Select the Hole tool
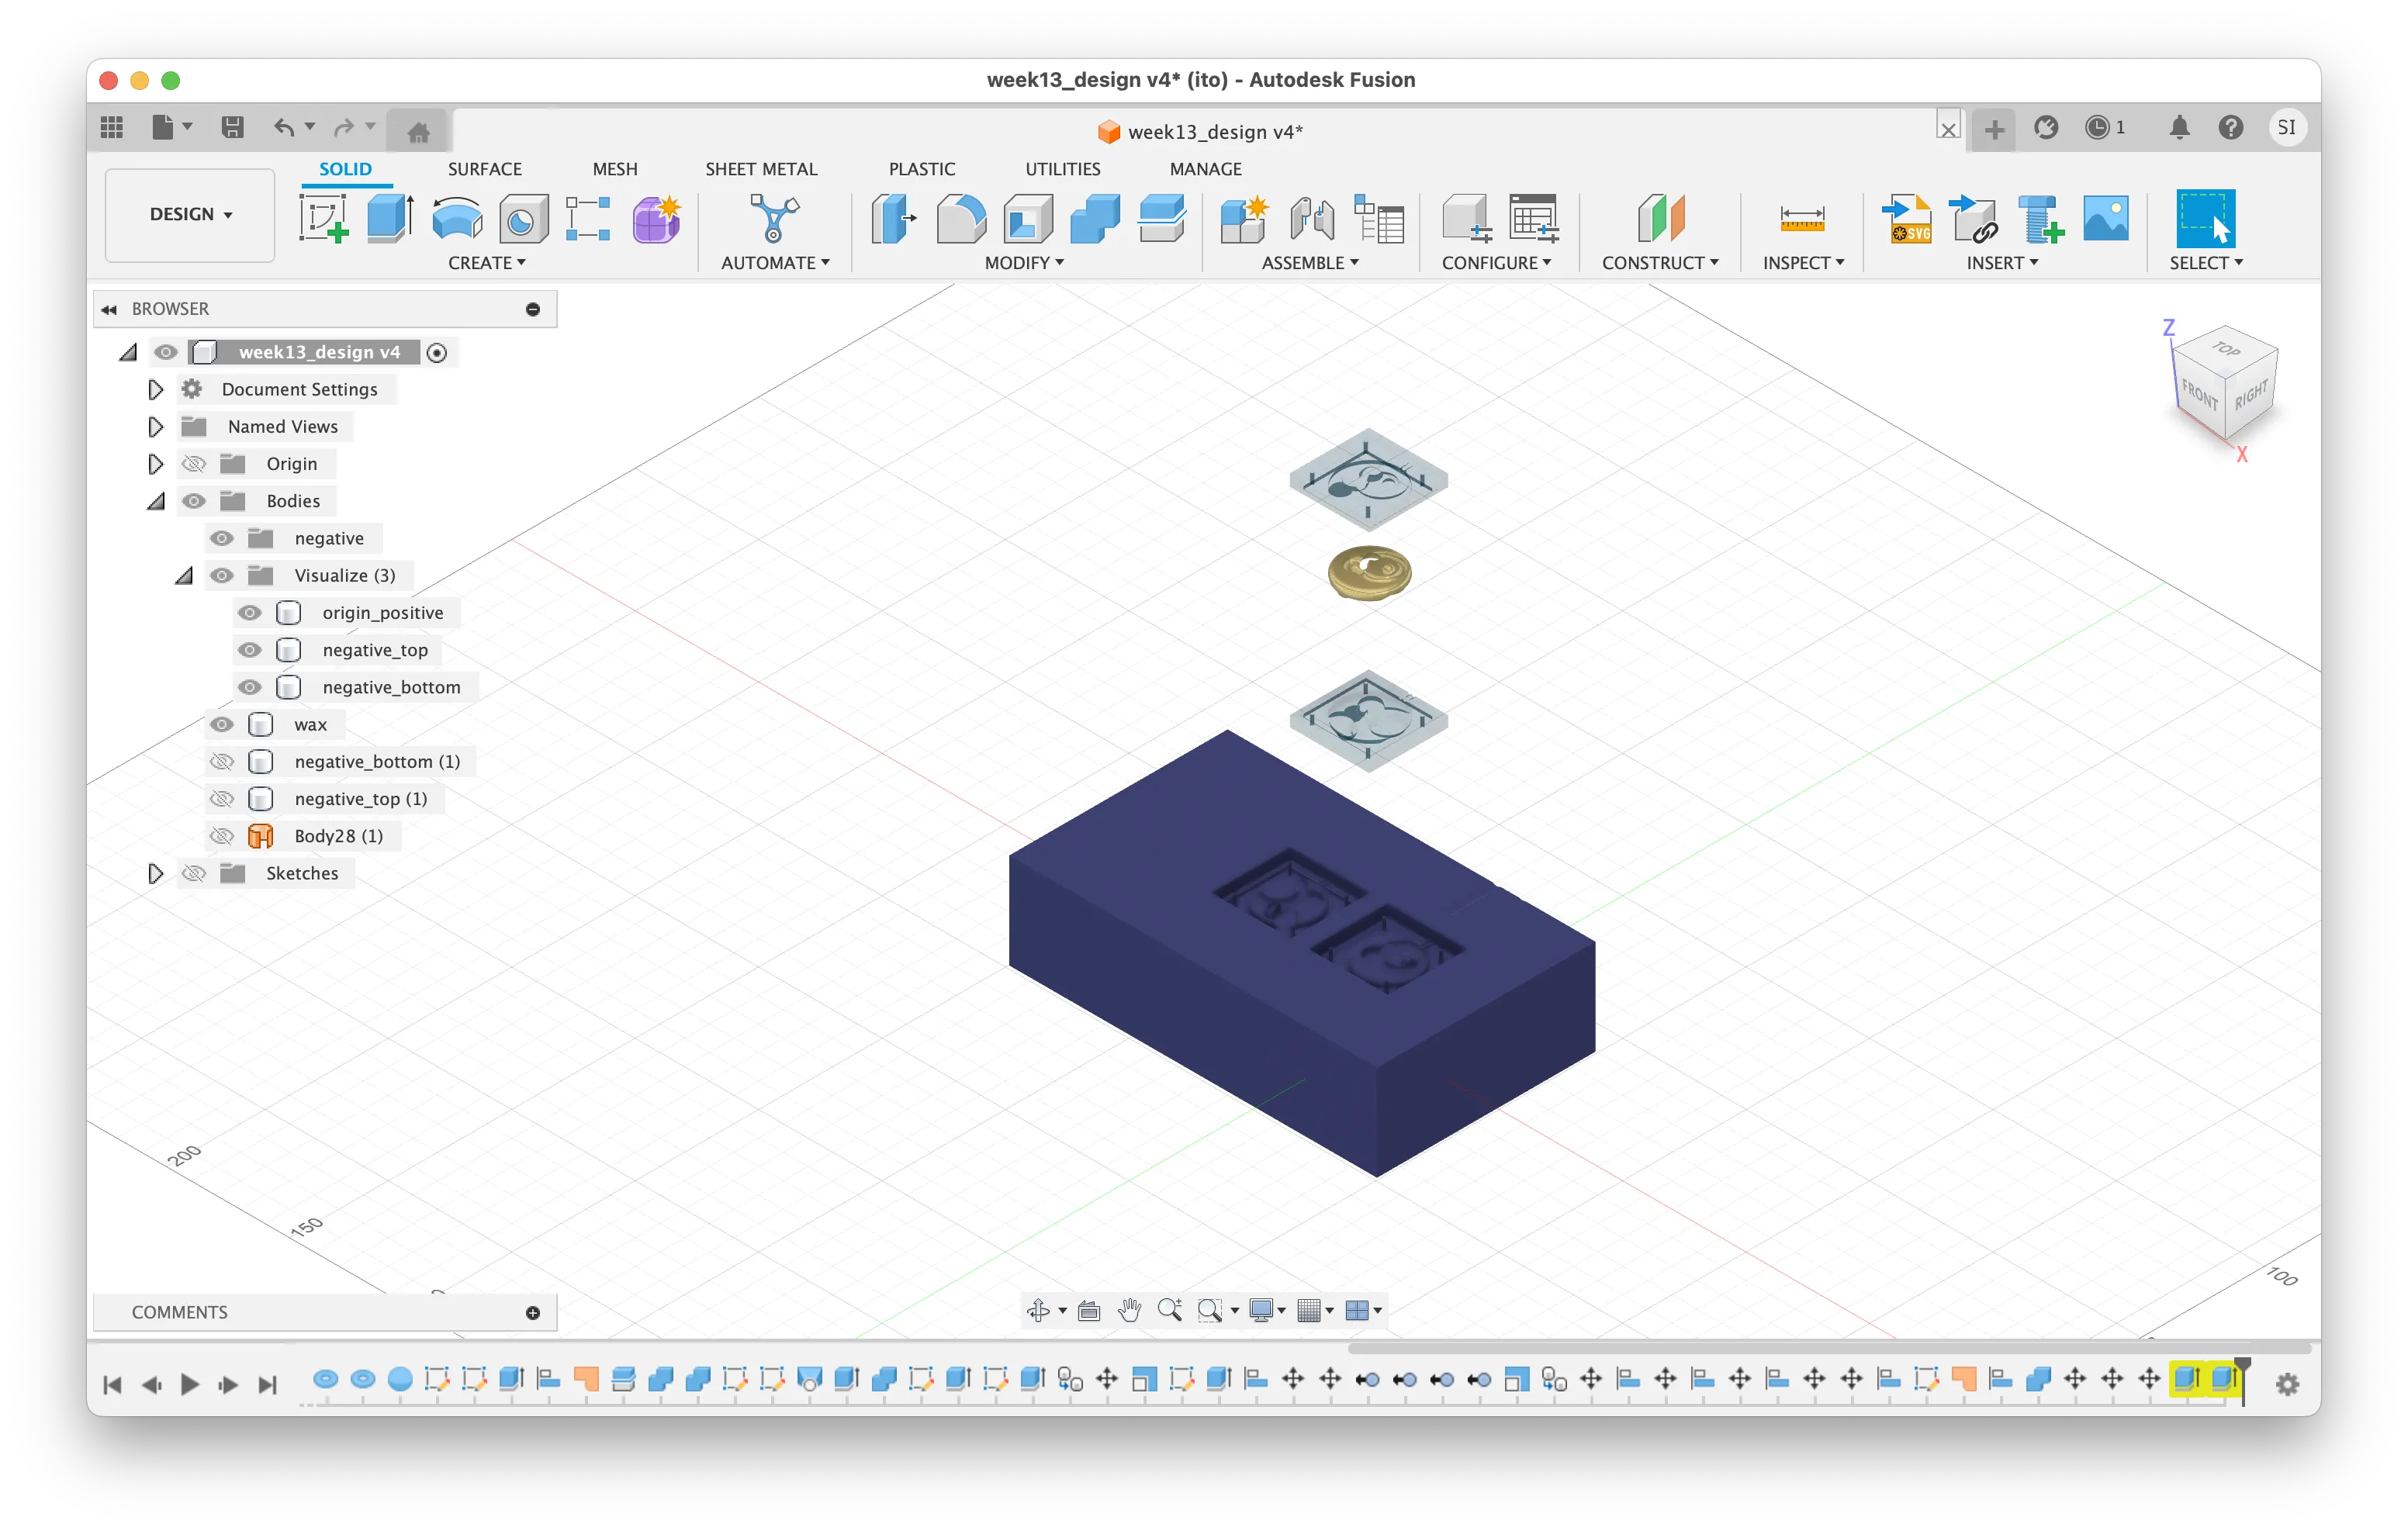This screenshot has width=2408, height=1531. tap(523, 218)
